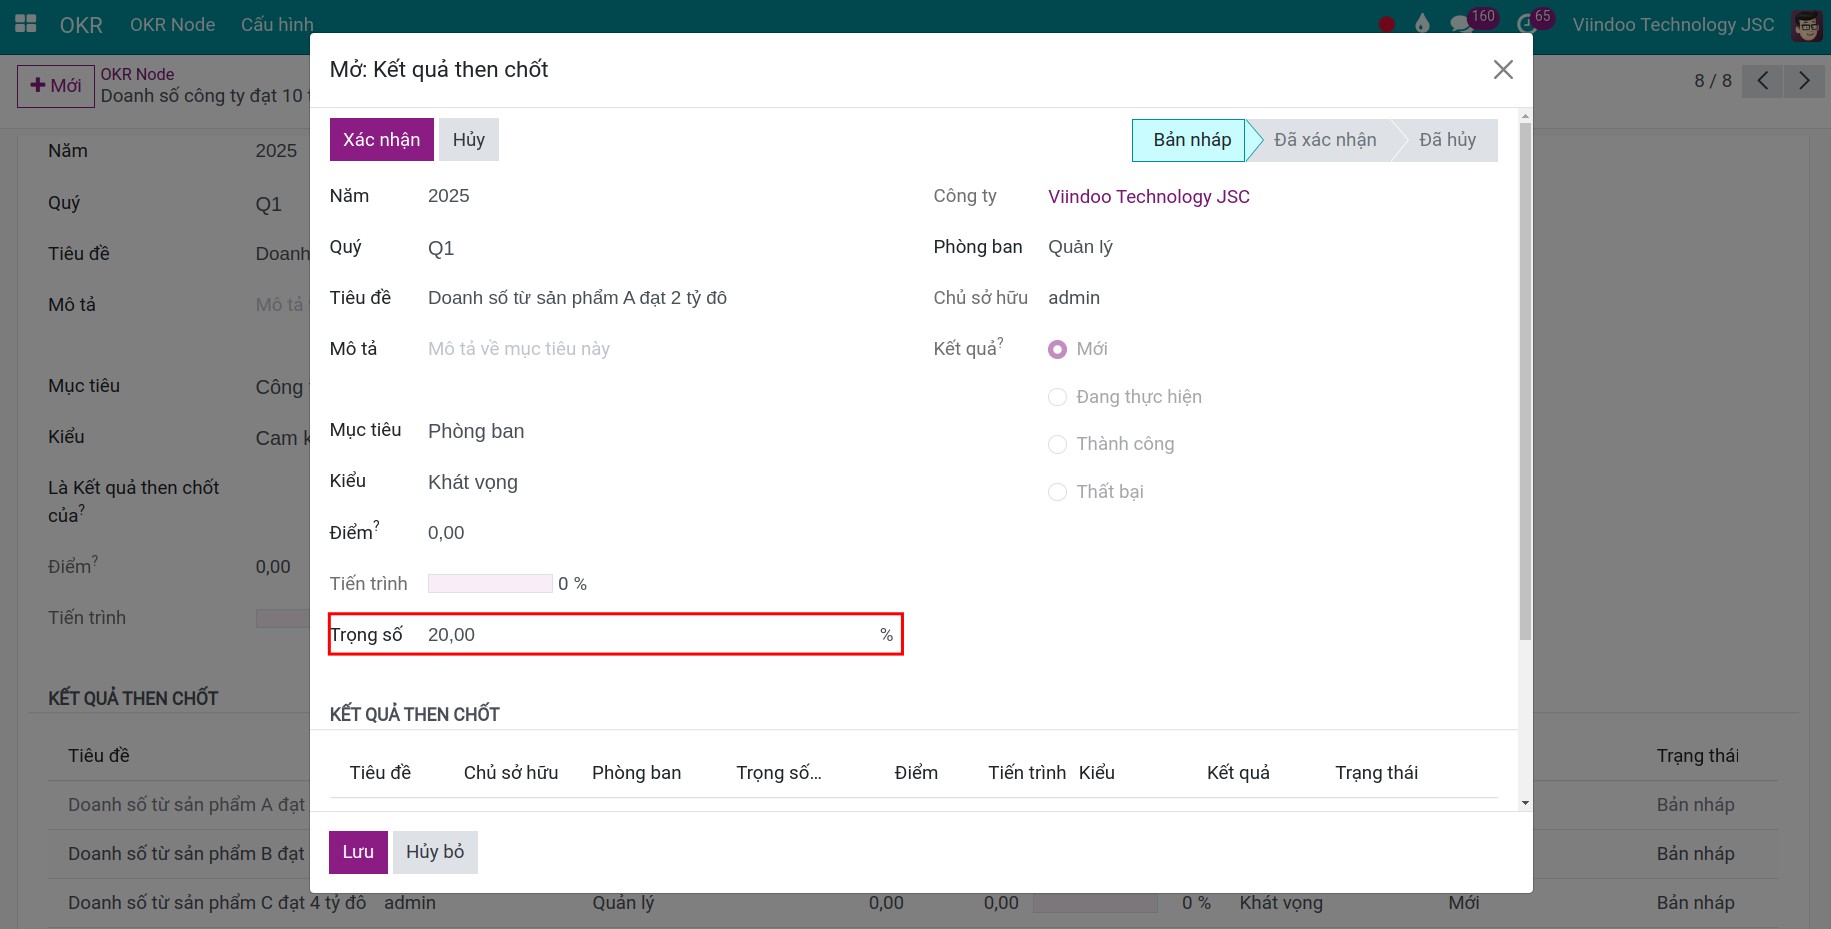Open the Viindoo Technology JSC company link

coord(1148,197)
